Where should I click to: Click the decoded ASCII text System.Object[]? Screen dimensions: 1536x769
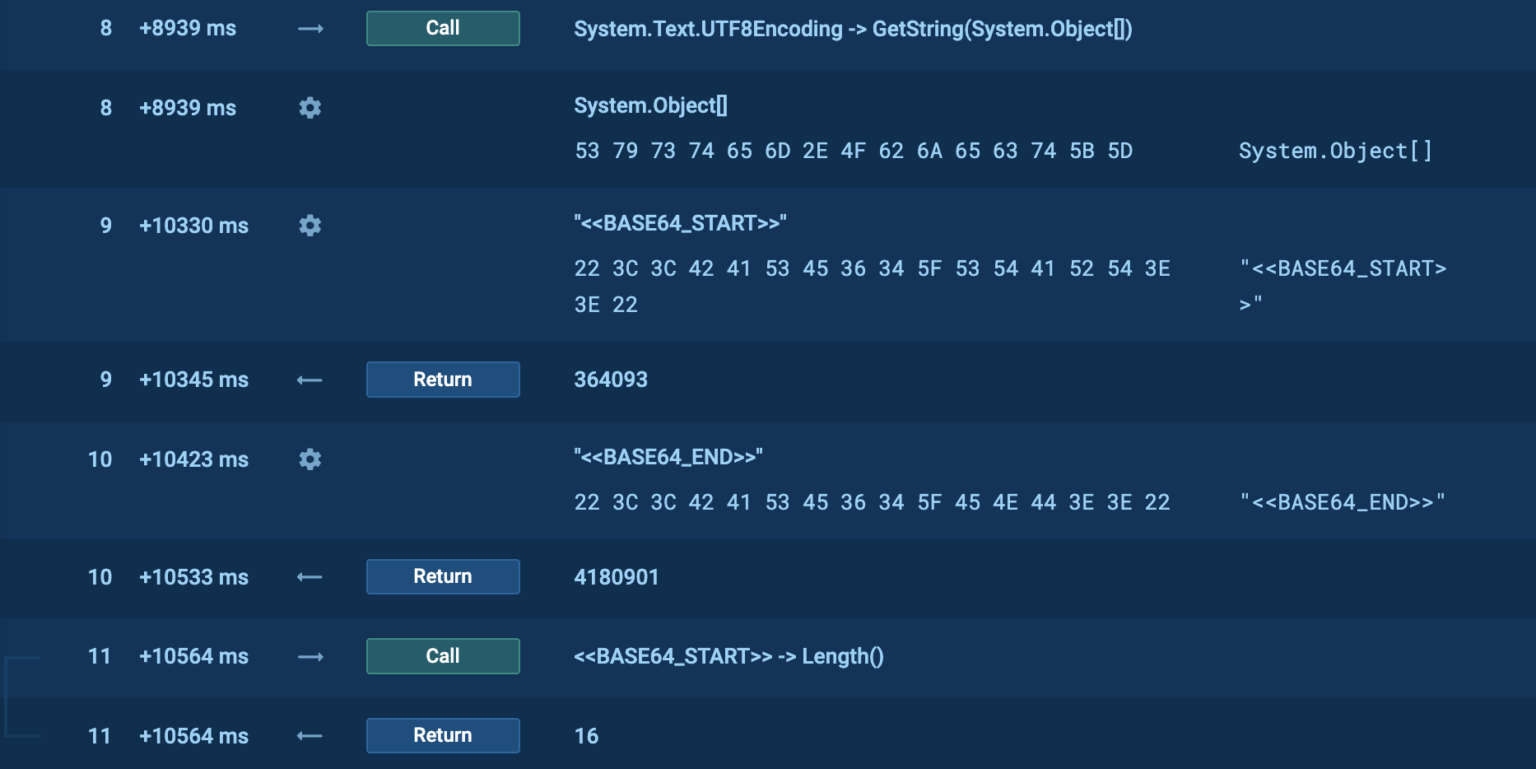1335,151
